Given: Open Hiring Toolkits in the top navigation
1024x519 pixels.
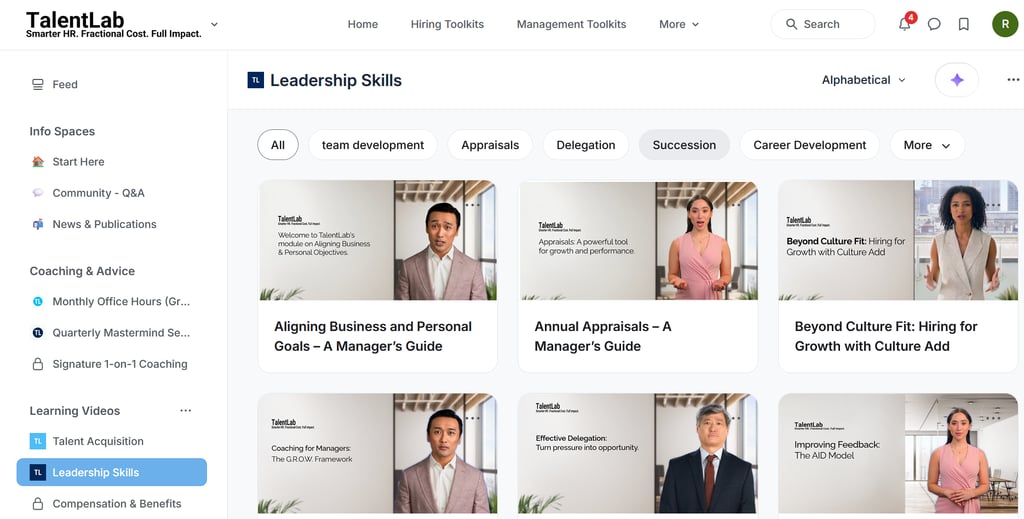Looking at the screenshot, I should tap(447, 24).
